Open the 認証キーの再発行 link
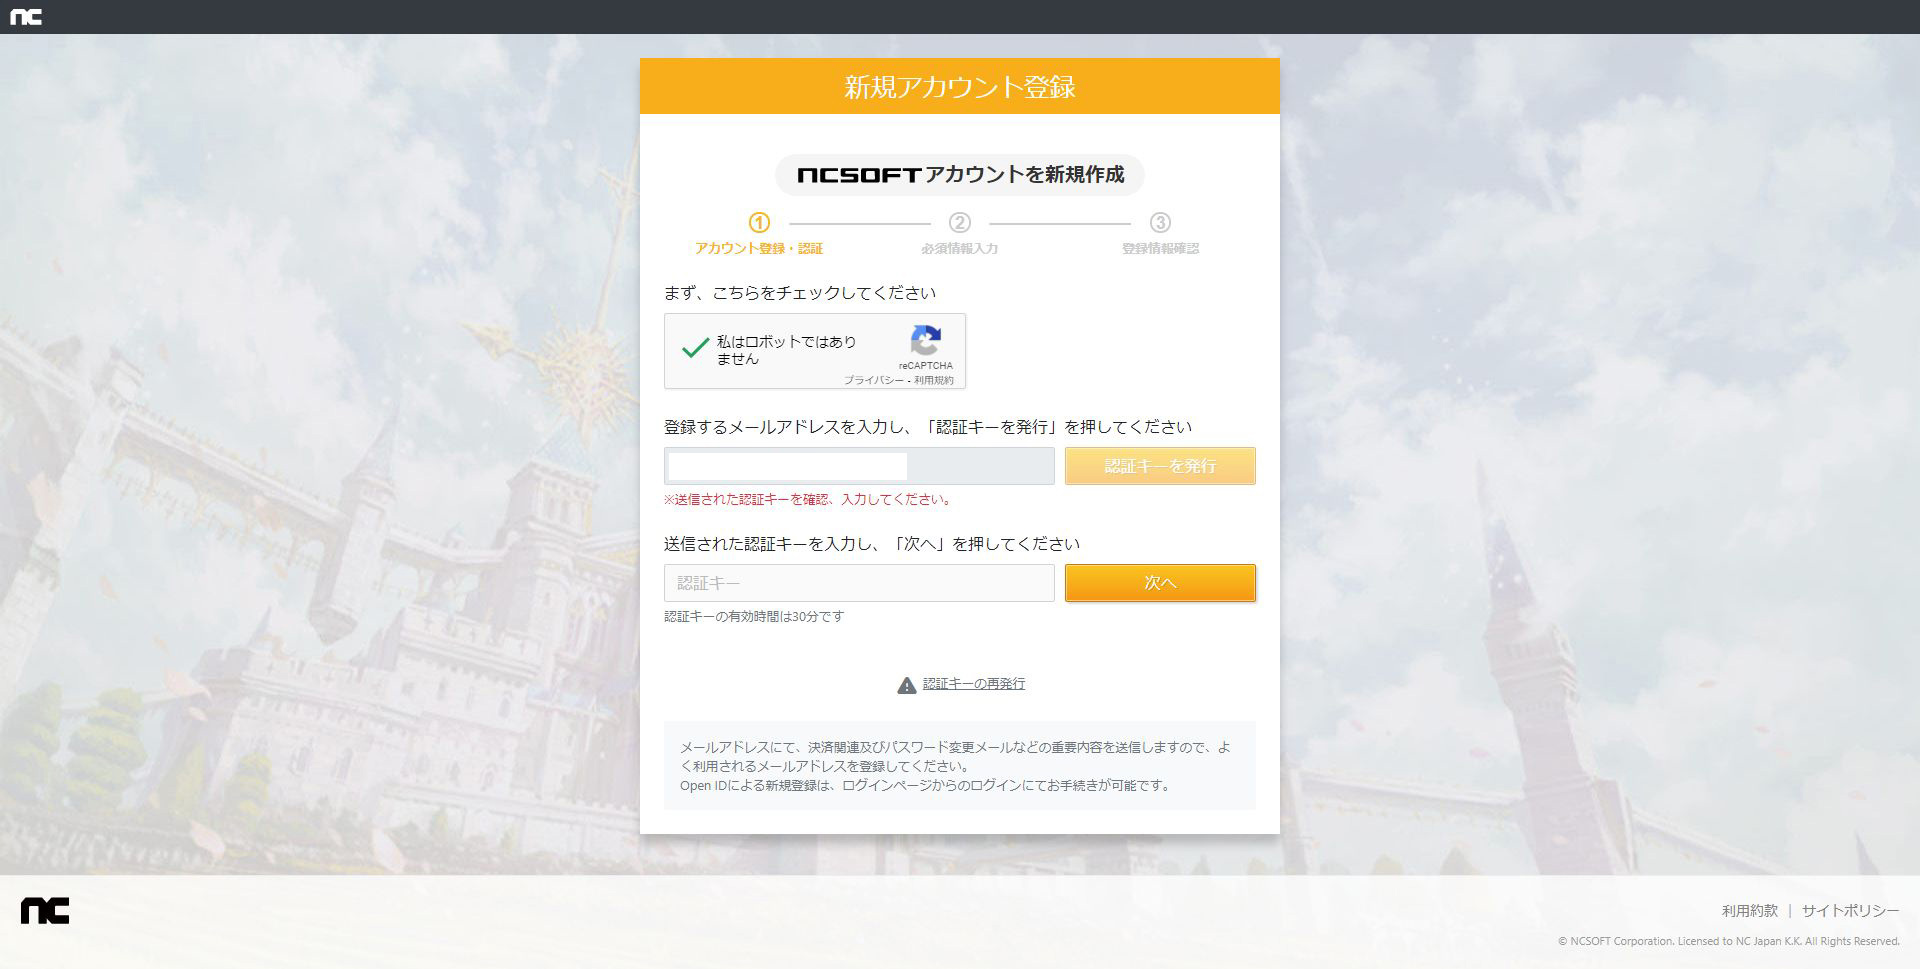1920x969 pixels. [973, 684]
